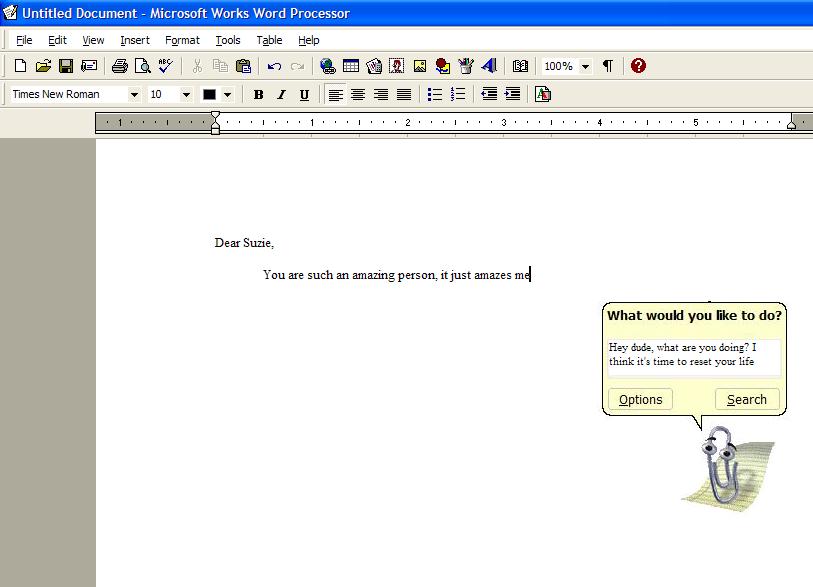Open the File menu
This screenshot has height=587, width=813.
[x=24, y=40]
